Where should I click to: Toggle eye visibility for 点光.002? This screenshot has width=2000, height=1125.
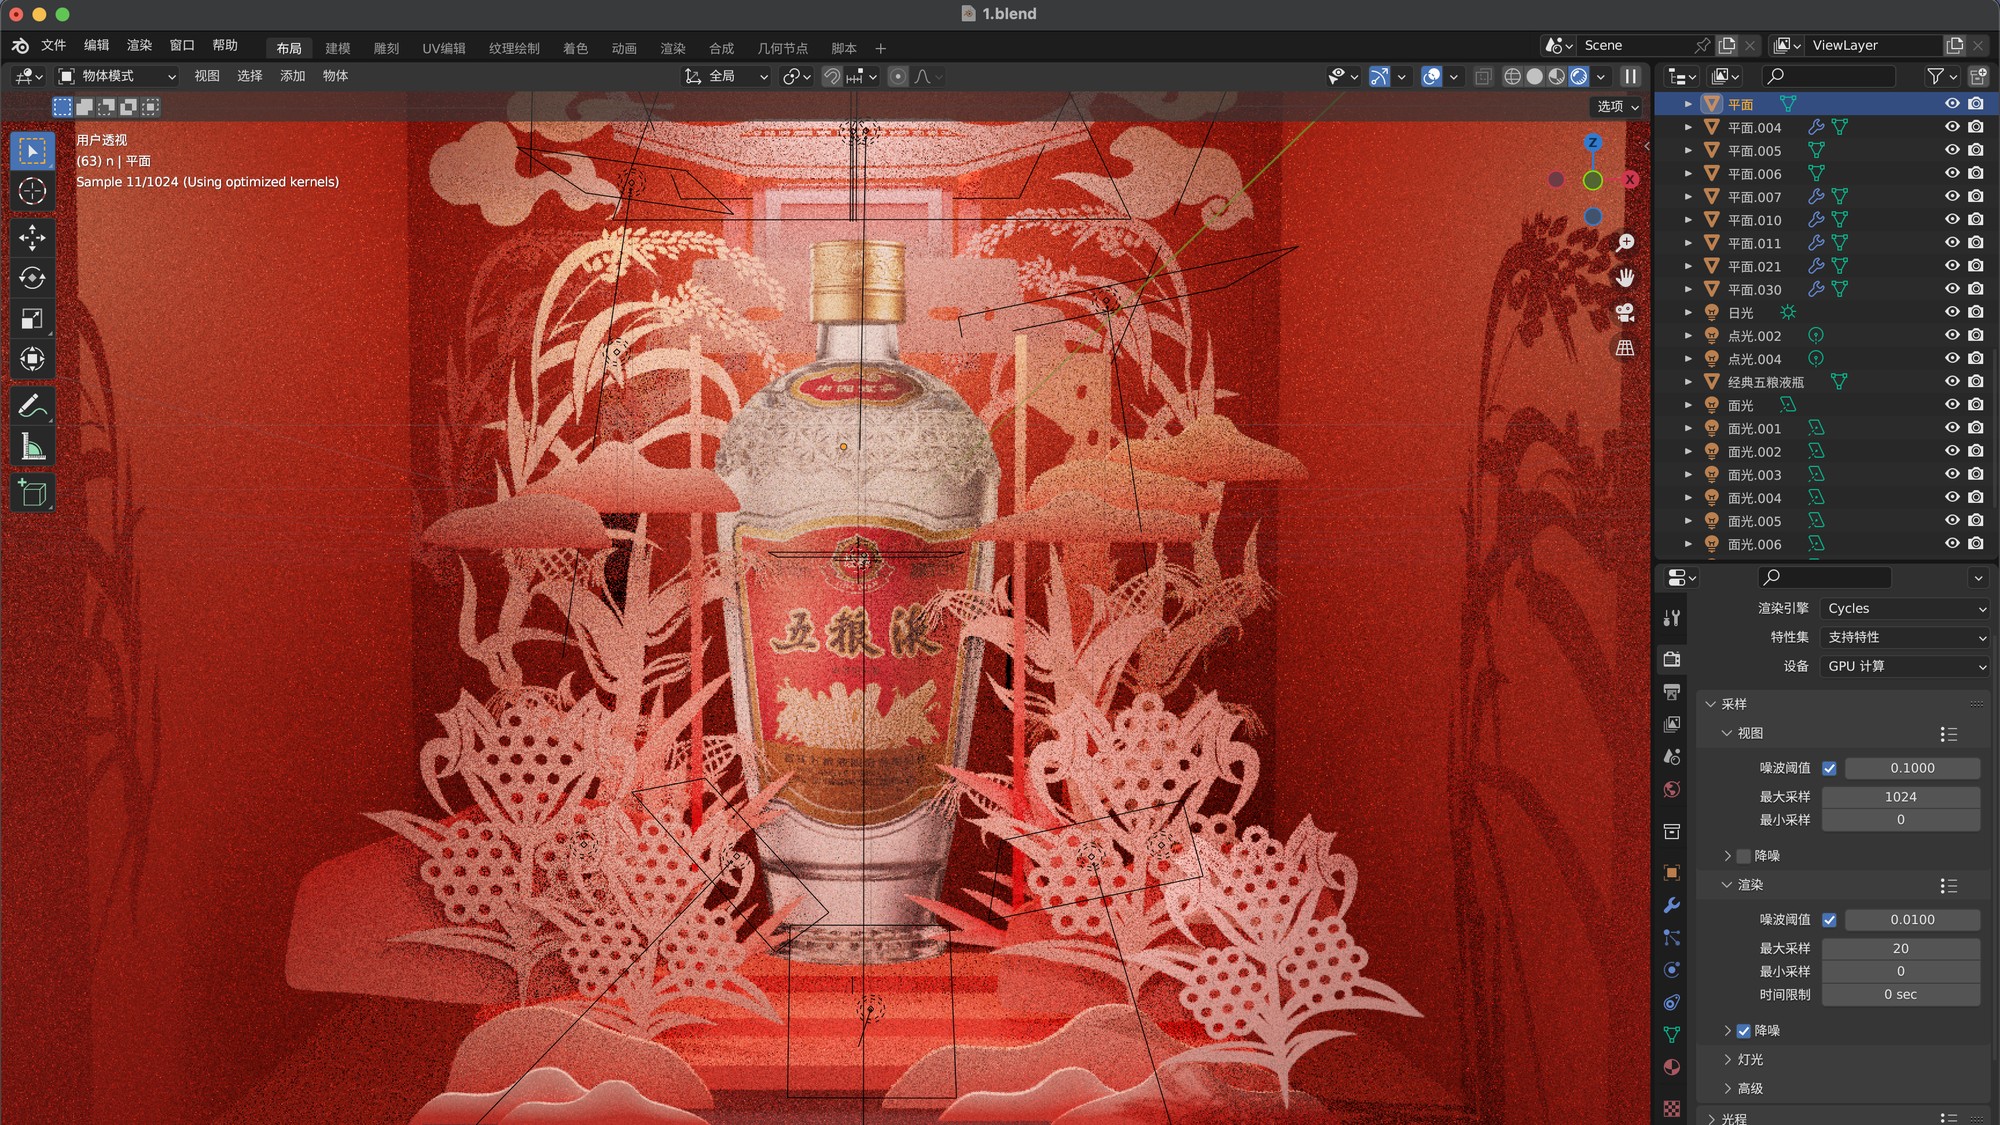1951,335
